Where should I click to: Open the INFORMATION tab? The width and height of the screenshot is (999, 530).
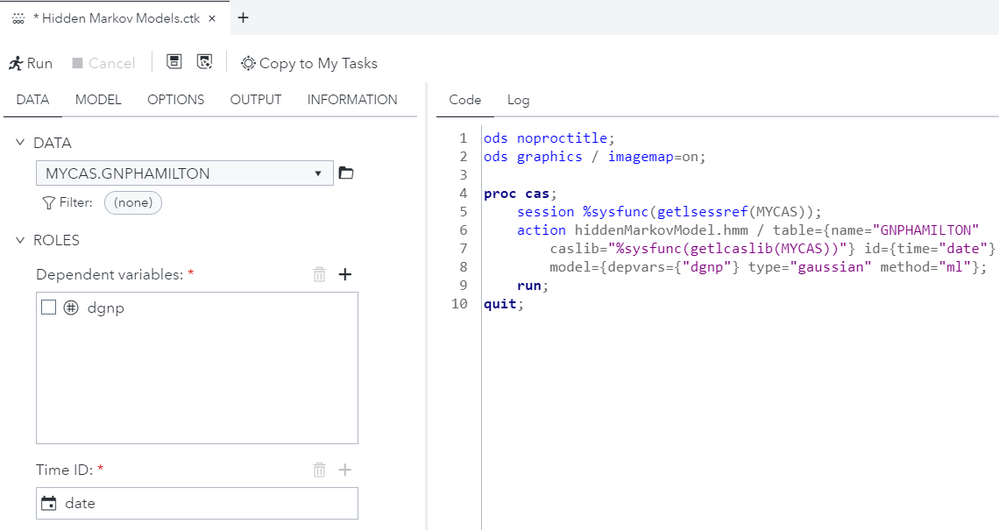352,100
